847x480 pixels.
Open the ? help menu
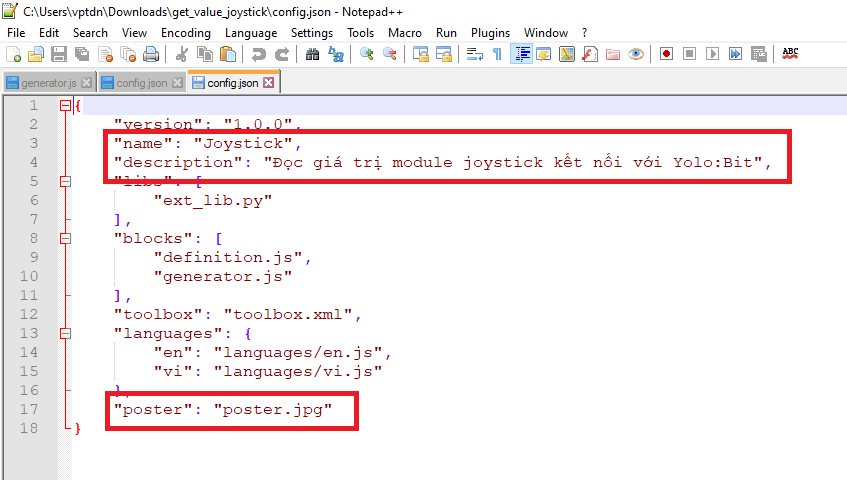[584, 33]
